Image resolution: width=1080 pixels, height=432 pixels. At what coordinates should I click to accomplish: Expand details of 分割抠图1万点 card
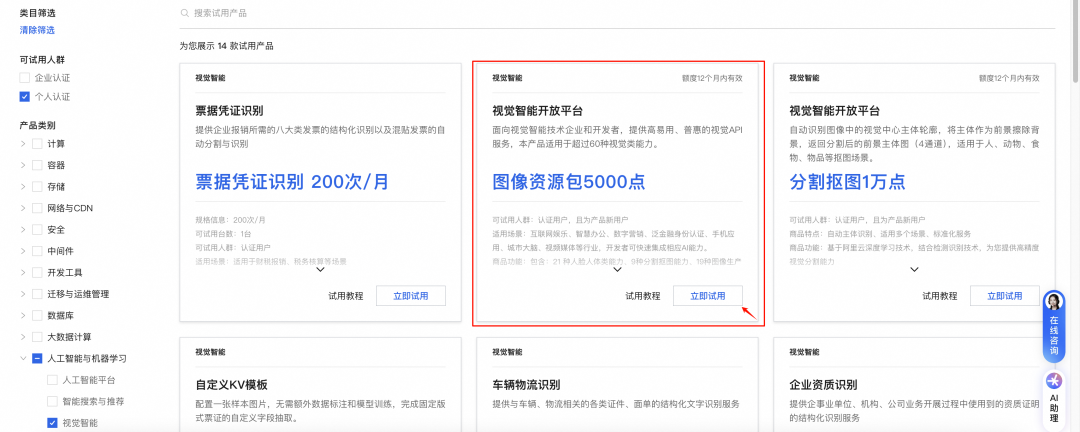(915, 270)
